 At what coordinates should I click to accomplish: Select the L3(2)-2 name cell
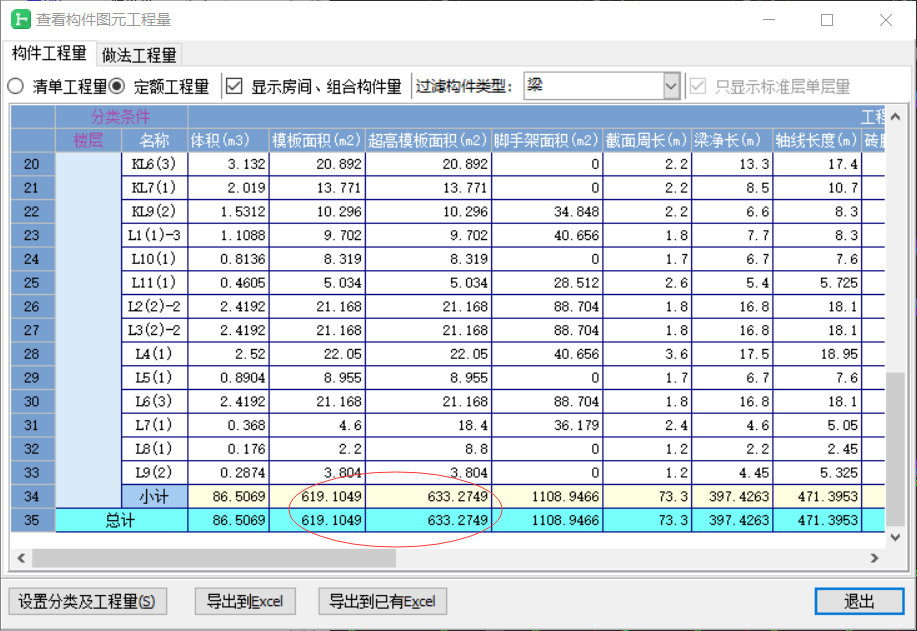point(154,330)
